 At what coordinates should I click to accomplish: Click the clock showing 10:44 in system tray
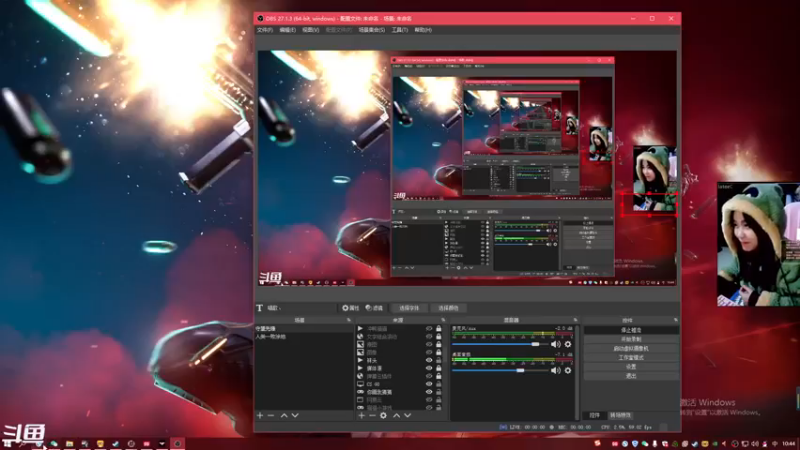click(x=789, y=443)
